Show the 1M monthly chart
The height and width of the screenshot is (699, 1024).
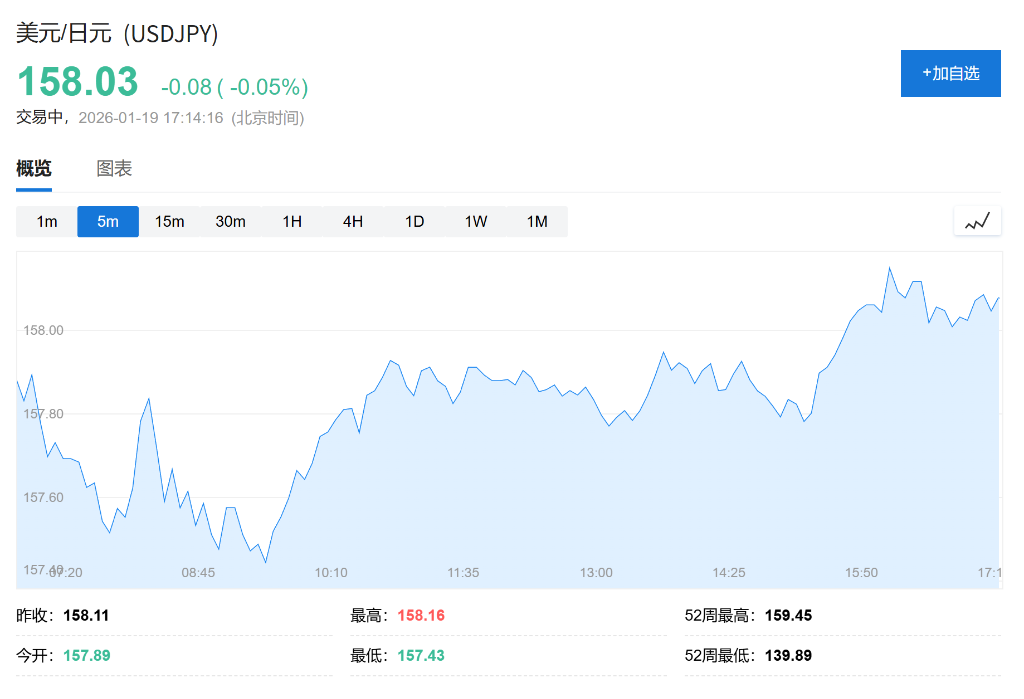point(537,221)
